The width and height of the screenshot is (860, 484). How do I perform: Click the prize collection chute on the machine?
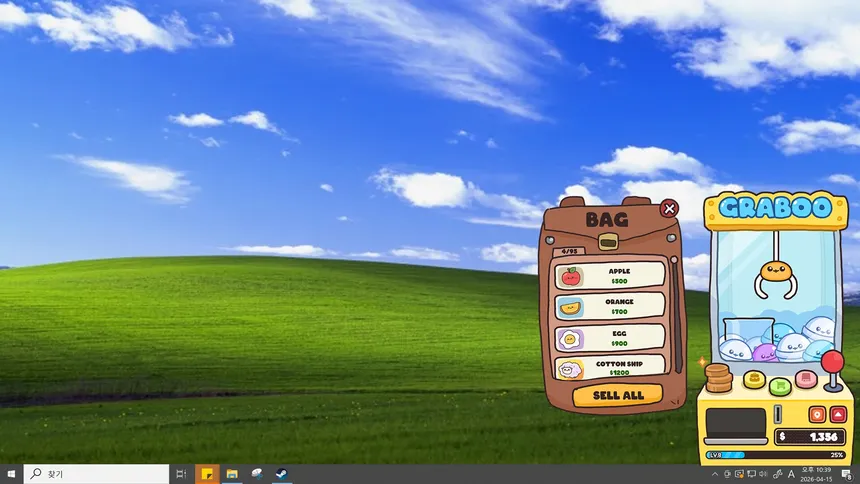coord(735,425)
